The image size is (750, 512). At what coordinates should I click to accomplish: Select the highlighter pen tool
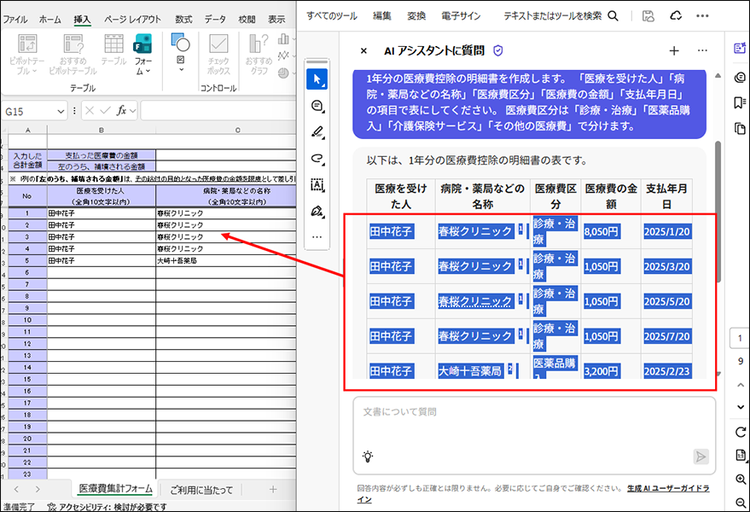[x=318, y=132]
